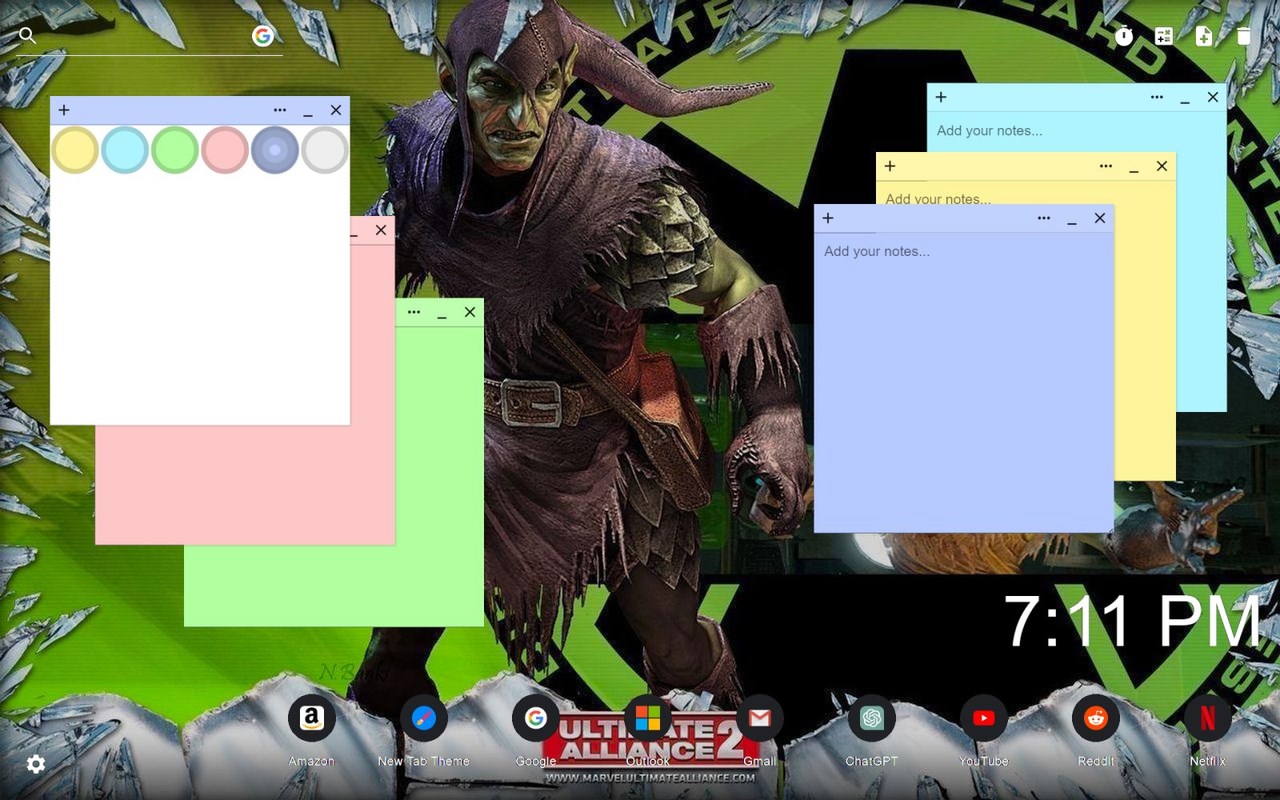Open the Google shortcut in dock
1280x800 pixels.
pyautogui.click(x=536, y=718)
